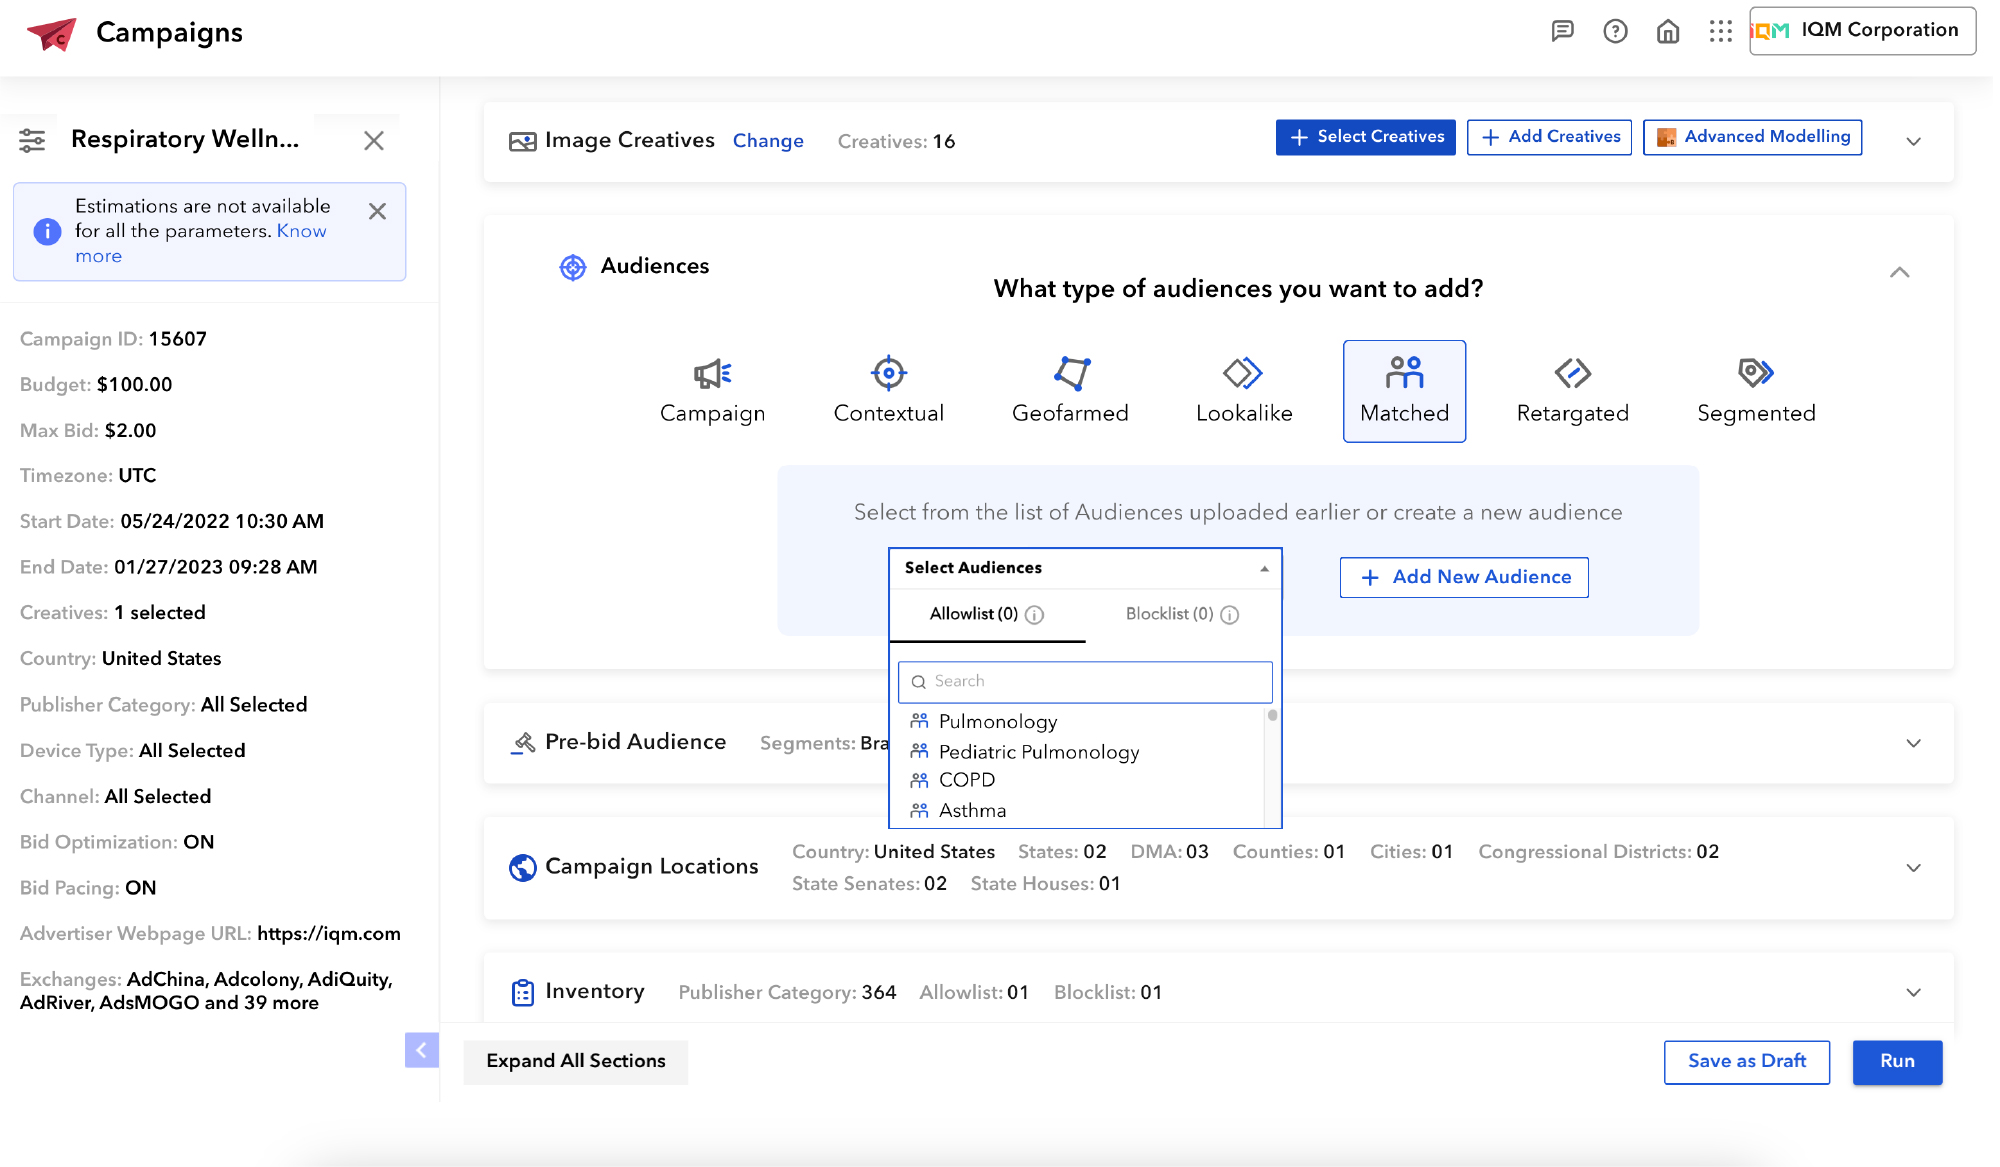Collapse the Audiences section
The width and height of the screenshot is (2000, 1167).
pyautogui.click(x=1899, y=272)
